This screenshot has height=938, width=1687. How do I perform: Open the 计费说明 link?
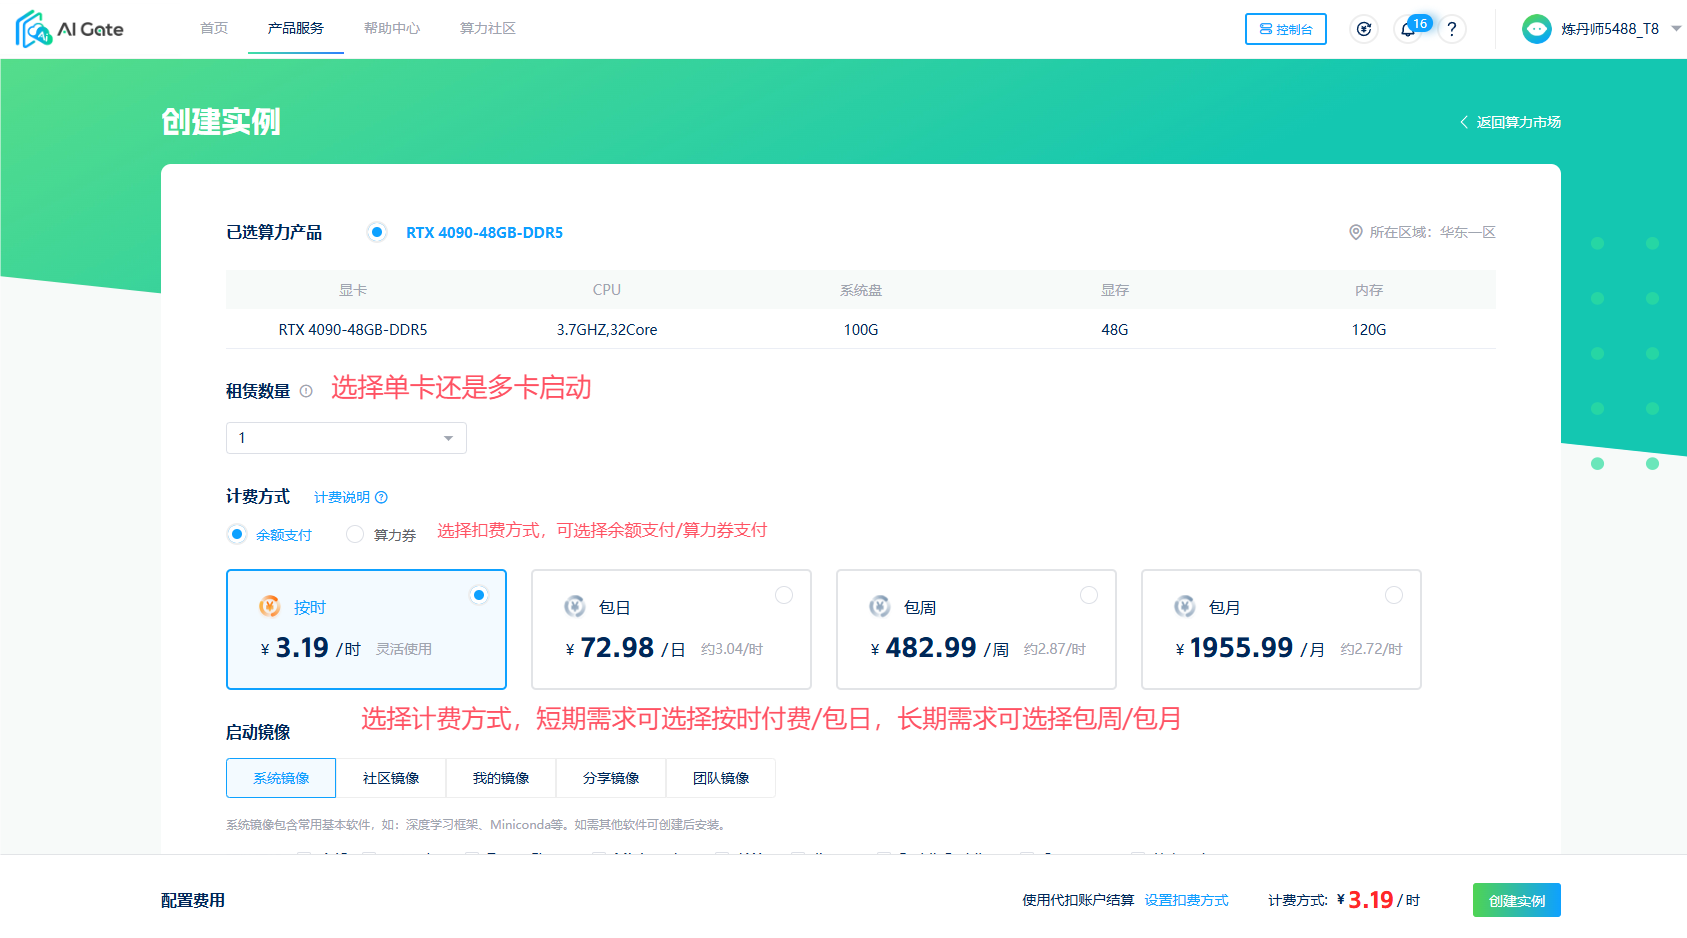[x=342, y=497]
